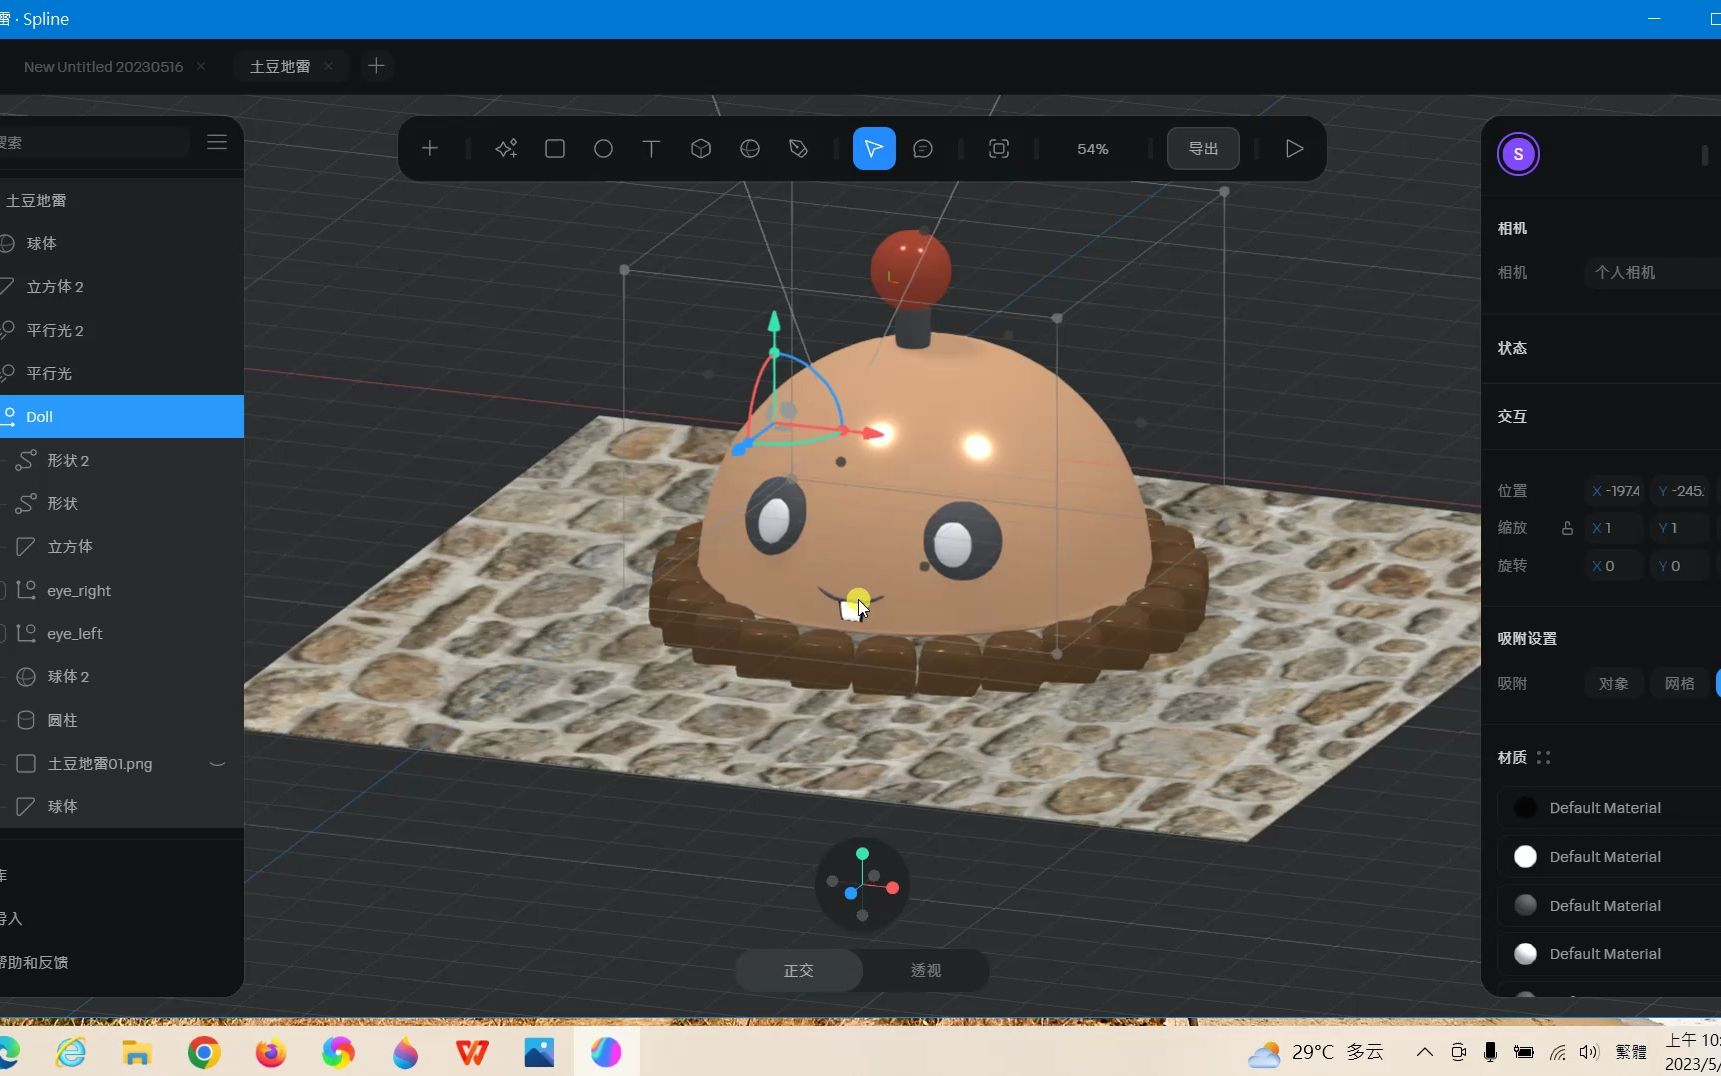Edit the scale X field
The width and height of the screenshot is (1721, 1076).
coord(1616,528)
